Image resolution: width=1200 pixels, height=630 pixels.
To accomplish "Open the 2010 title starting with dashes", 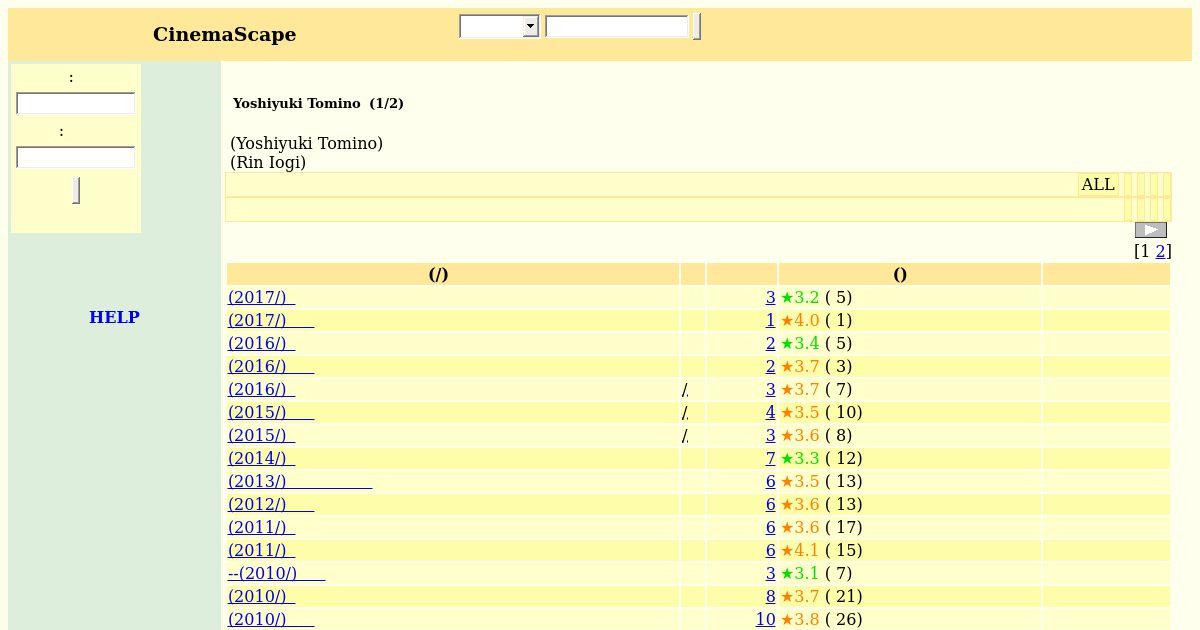I will (x=276, y=573).
